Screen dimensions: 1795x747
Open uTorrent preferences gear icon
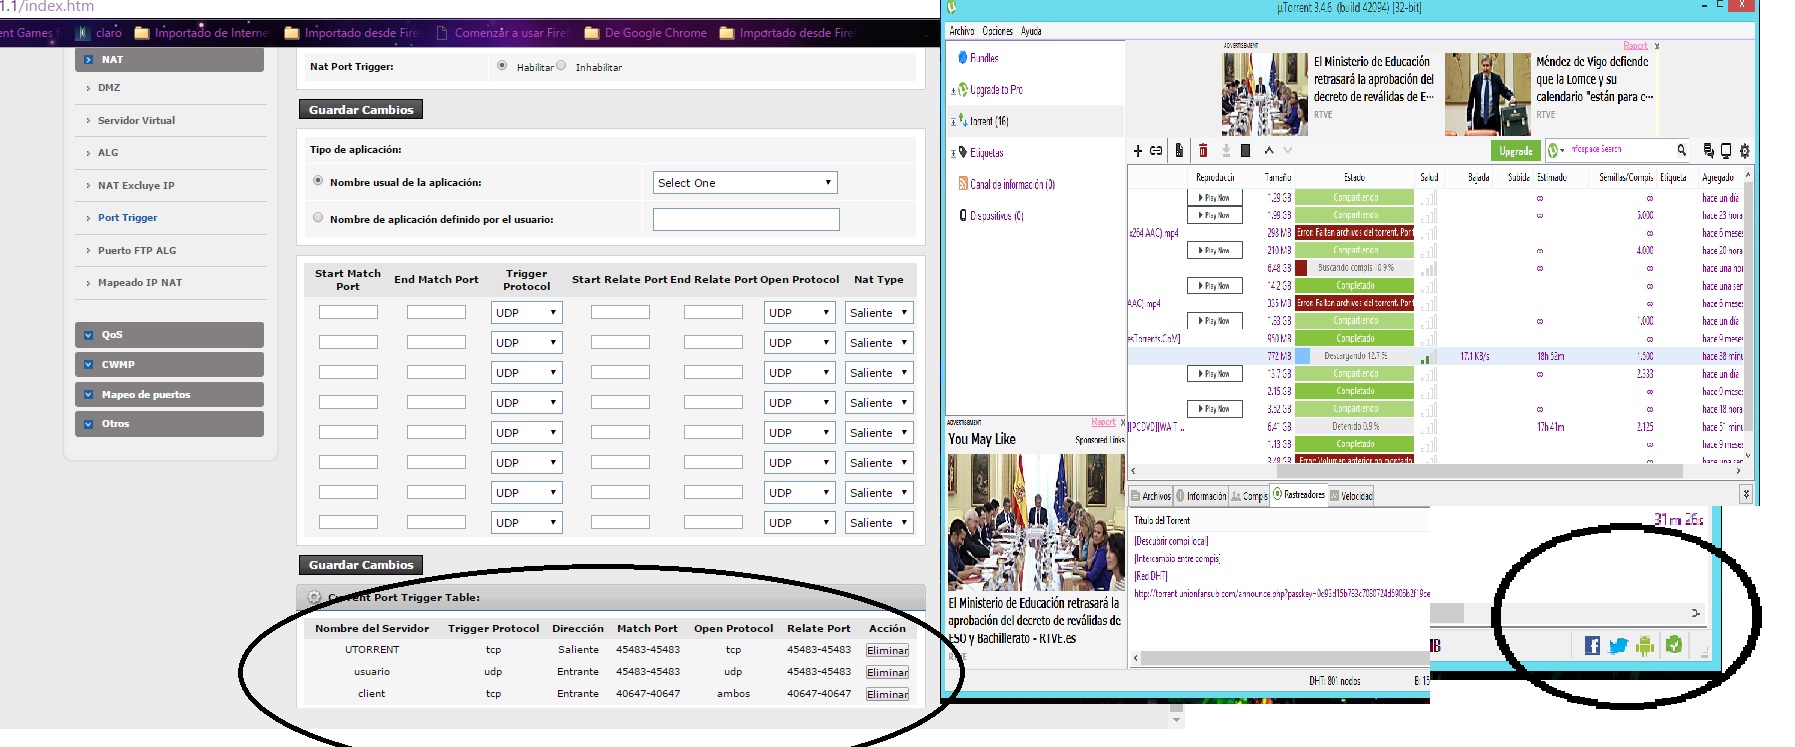tap(1745, 151)
